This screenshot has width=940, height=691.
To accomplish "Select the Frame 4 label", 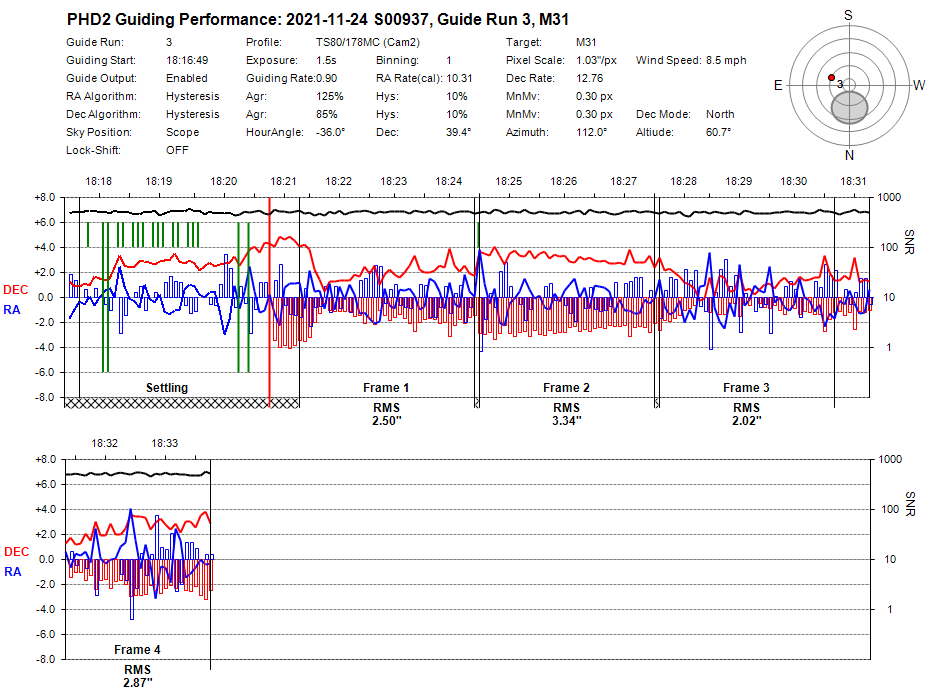I will click(x=137, y=650).
